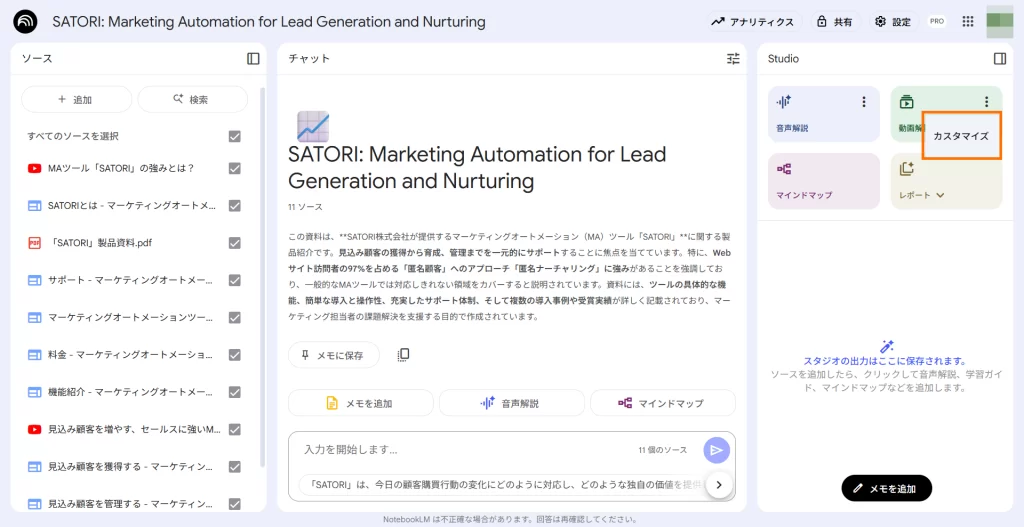
Task: Click the Save to note (メモに保存) button
Action: [x=334, y=355]
